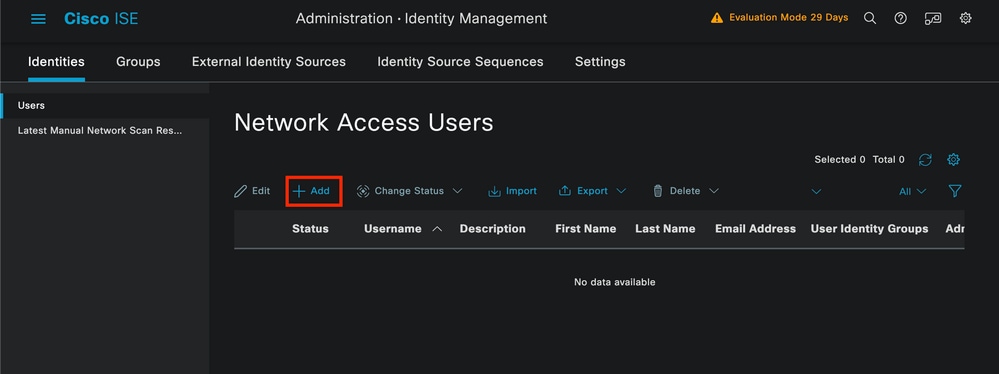Sort by the Status column
The height and width of the screenshot is (374, 999).
[310, 229]
